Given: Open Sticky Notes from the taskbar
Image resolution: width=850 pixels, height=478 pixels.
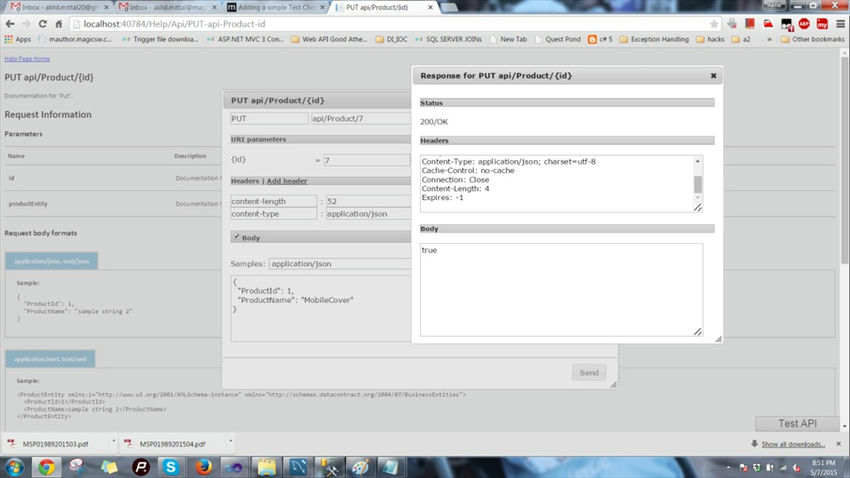Looking at the screenshot, I should click(109, 467).
